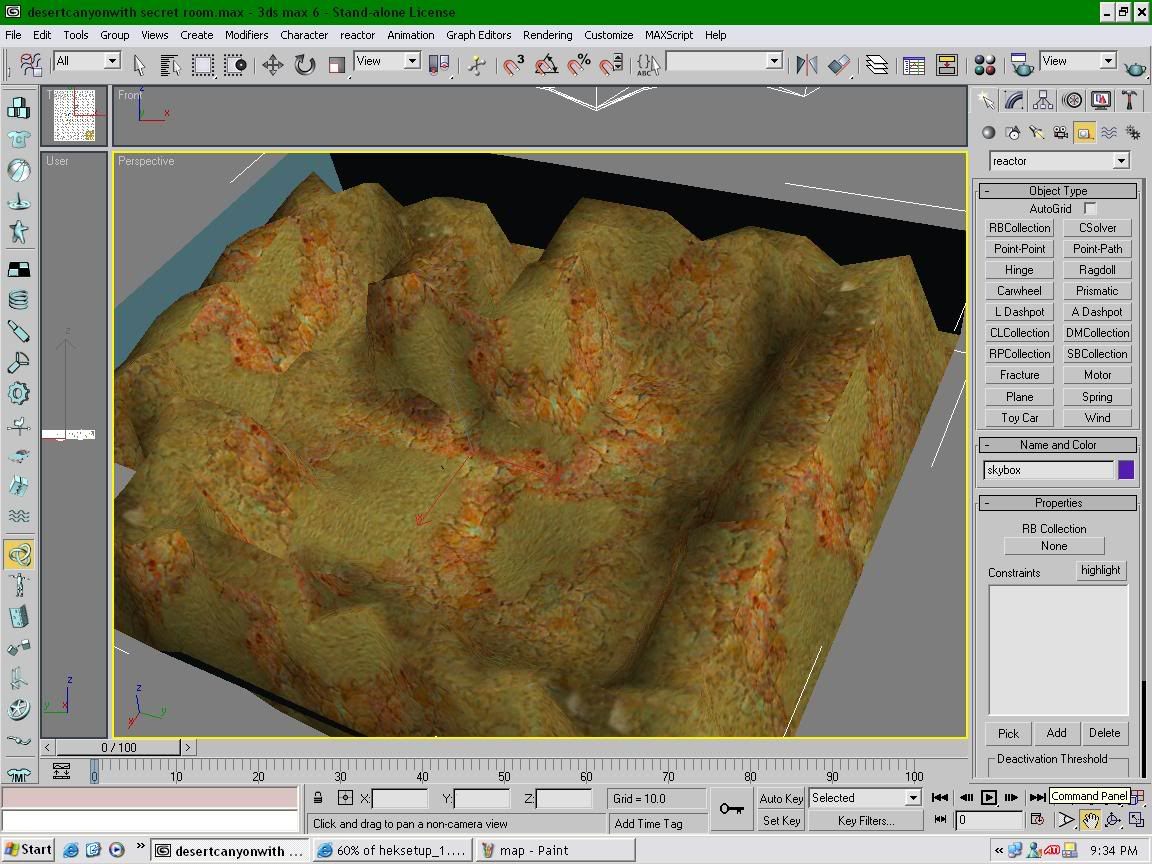This screenshot has height=864, width=1152.
Task: Click the Pick button under Constraints
Action: tap(1008, 733)
